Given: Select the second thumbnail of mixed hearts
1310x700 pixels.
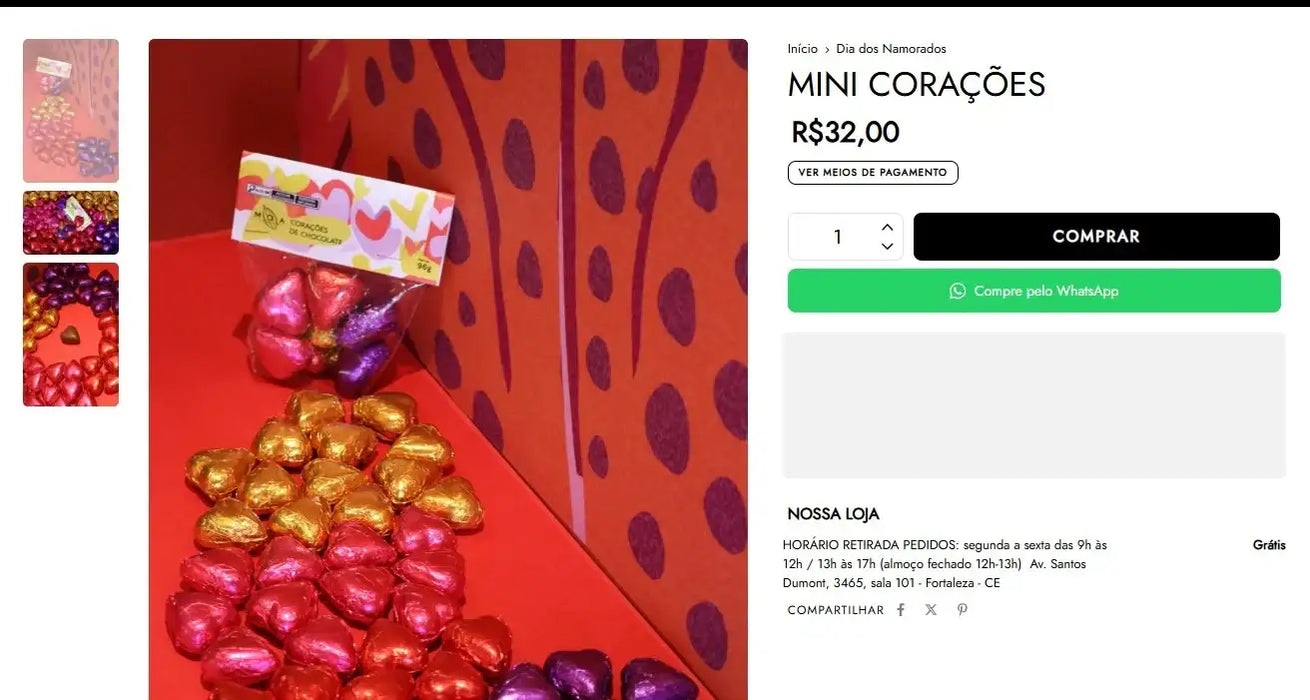Looking at the screenshot, I should click(71, 222).
